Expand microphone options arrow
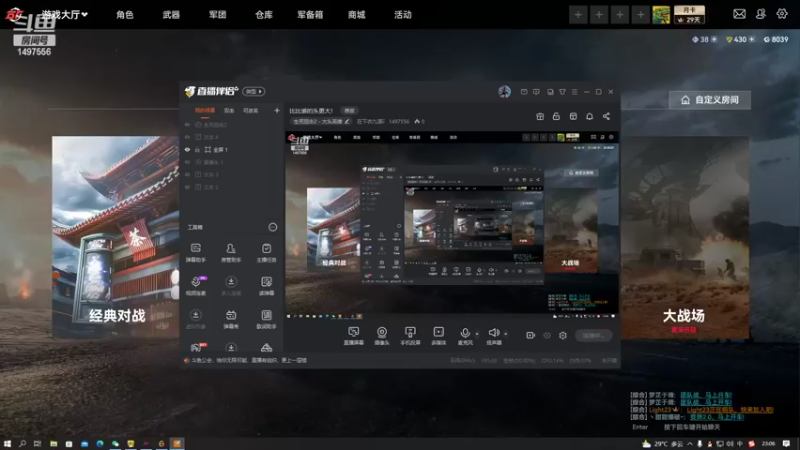800x450 pixels. point(477,334)
